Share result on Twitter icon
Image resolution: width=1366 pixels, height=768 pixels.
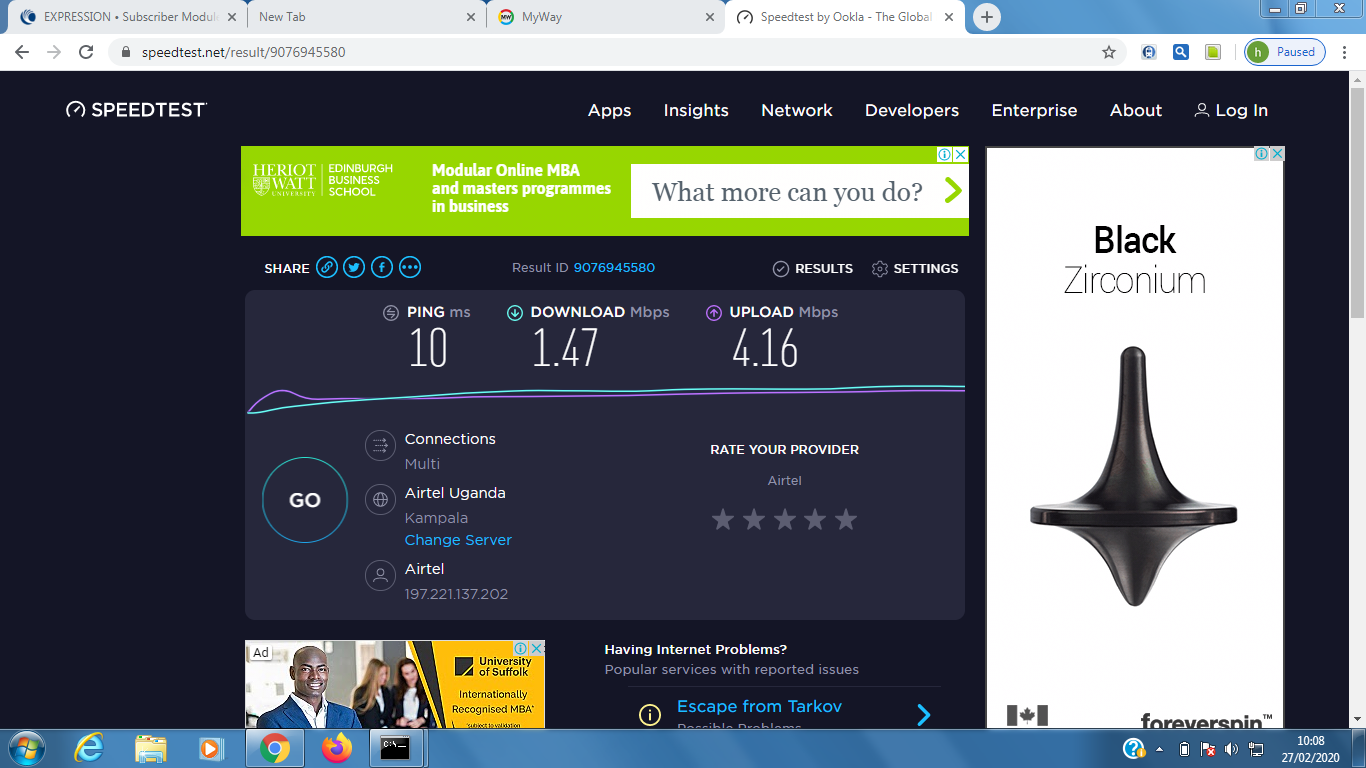(354, 268)
